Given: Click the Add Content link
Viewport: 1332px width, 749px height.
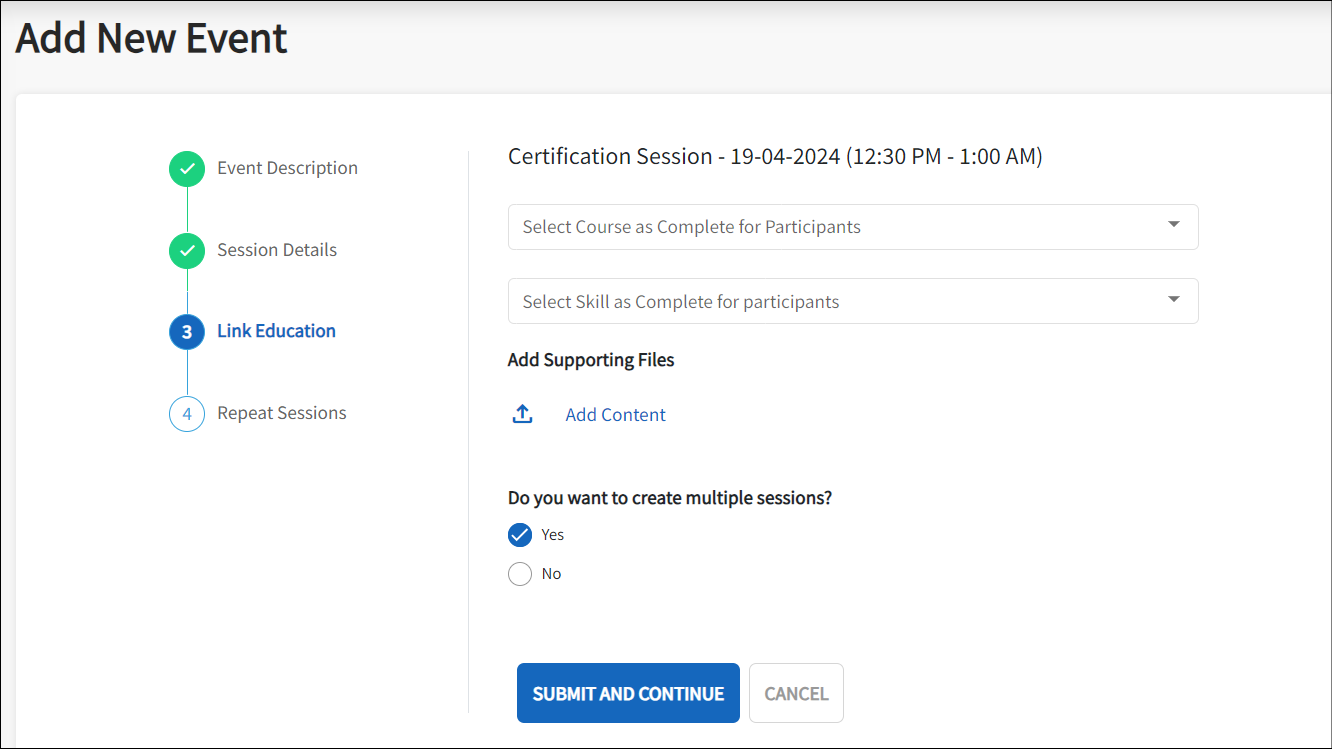Looking at the screenshot, I should (x=615, y=415).
